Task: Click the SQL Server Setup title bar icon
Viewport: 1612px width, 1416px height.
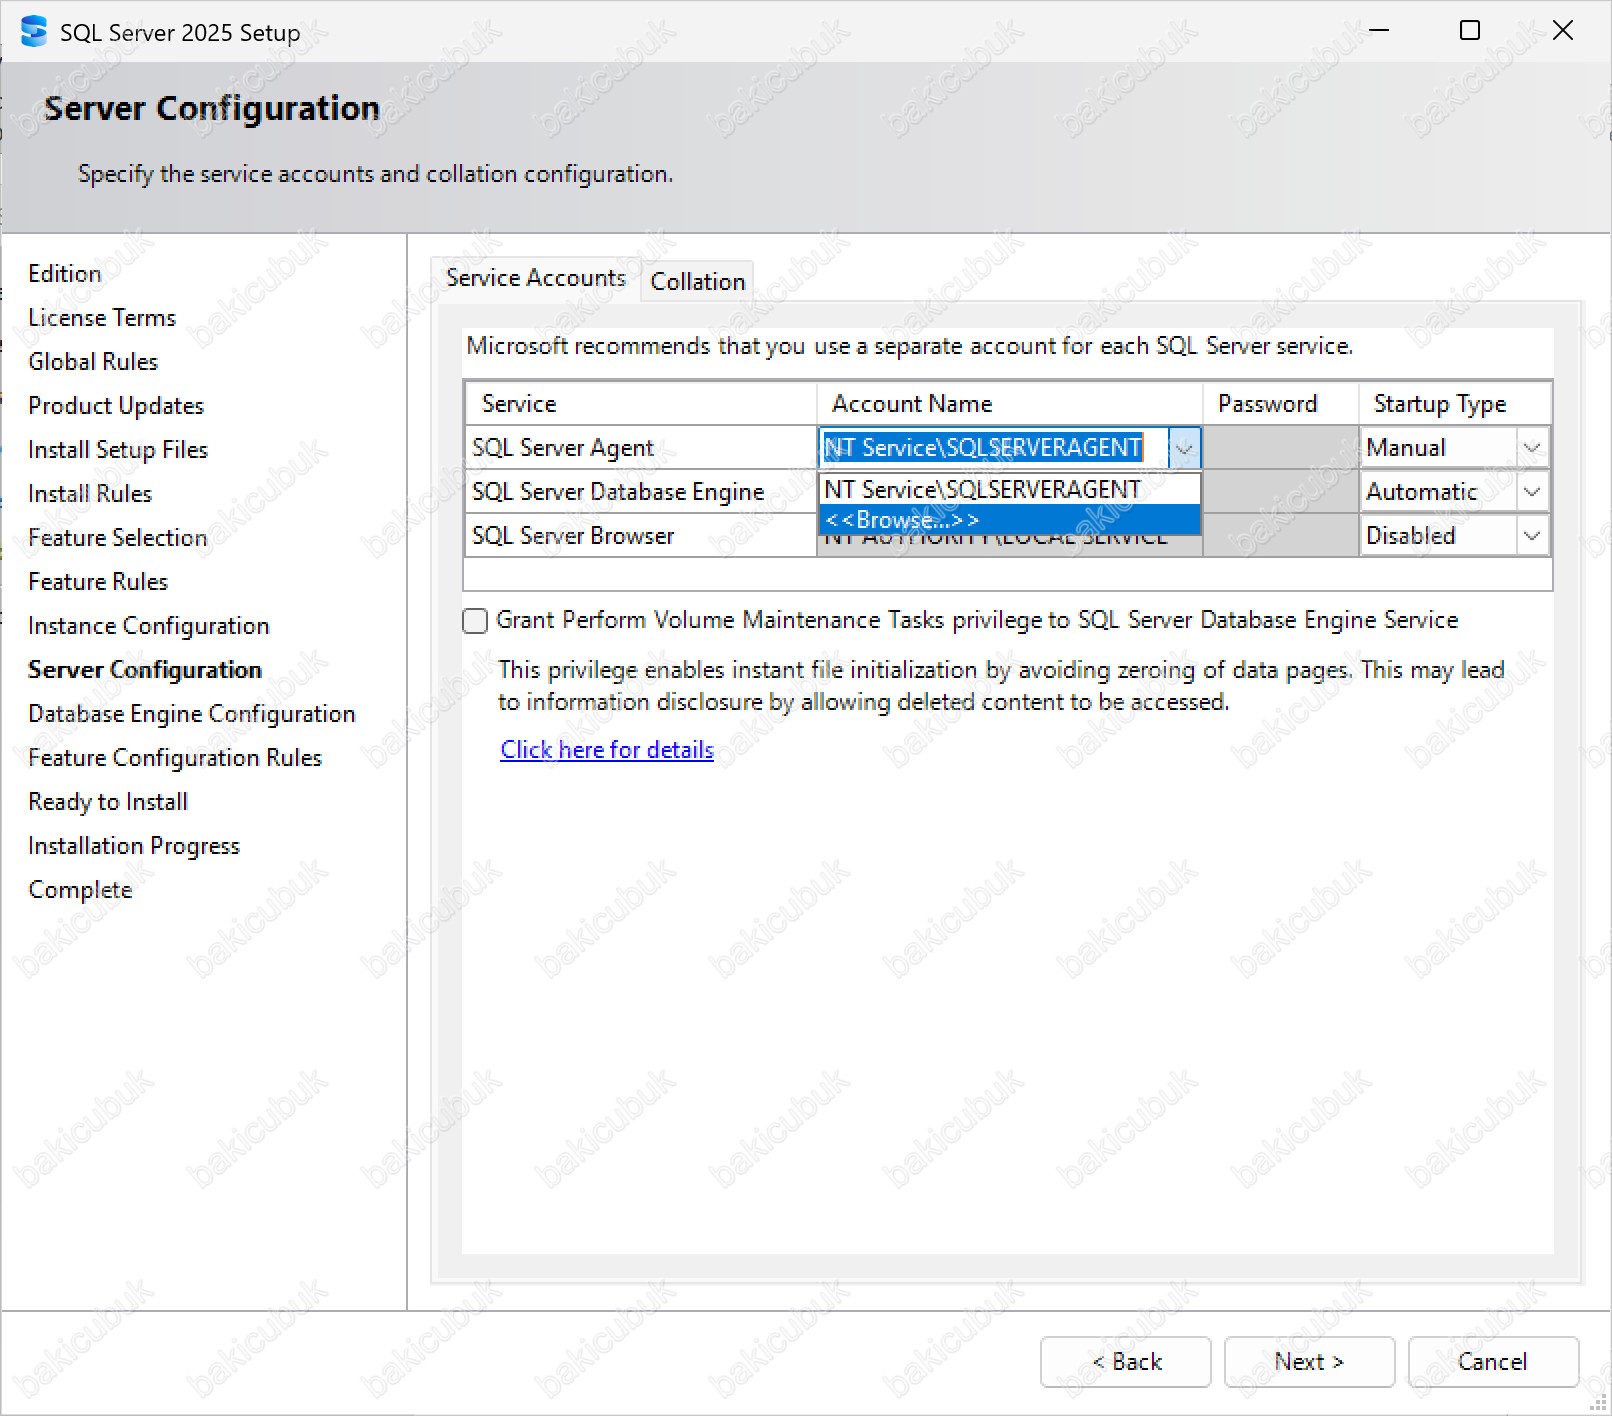Action: tap(33, 32)
